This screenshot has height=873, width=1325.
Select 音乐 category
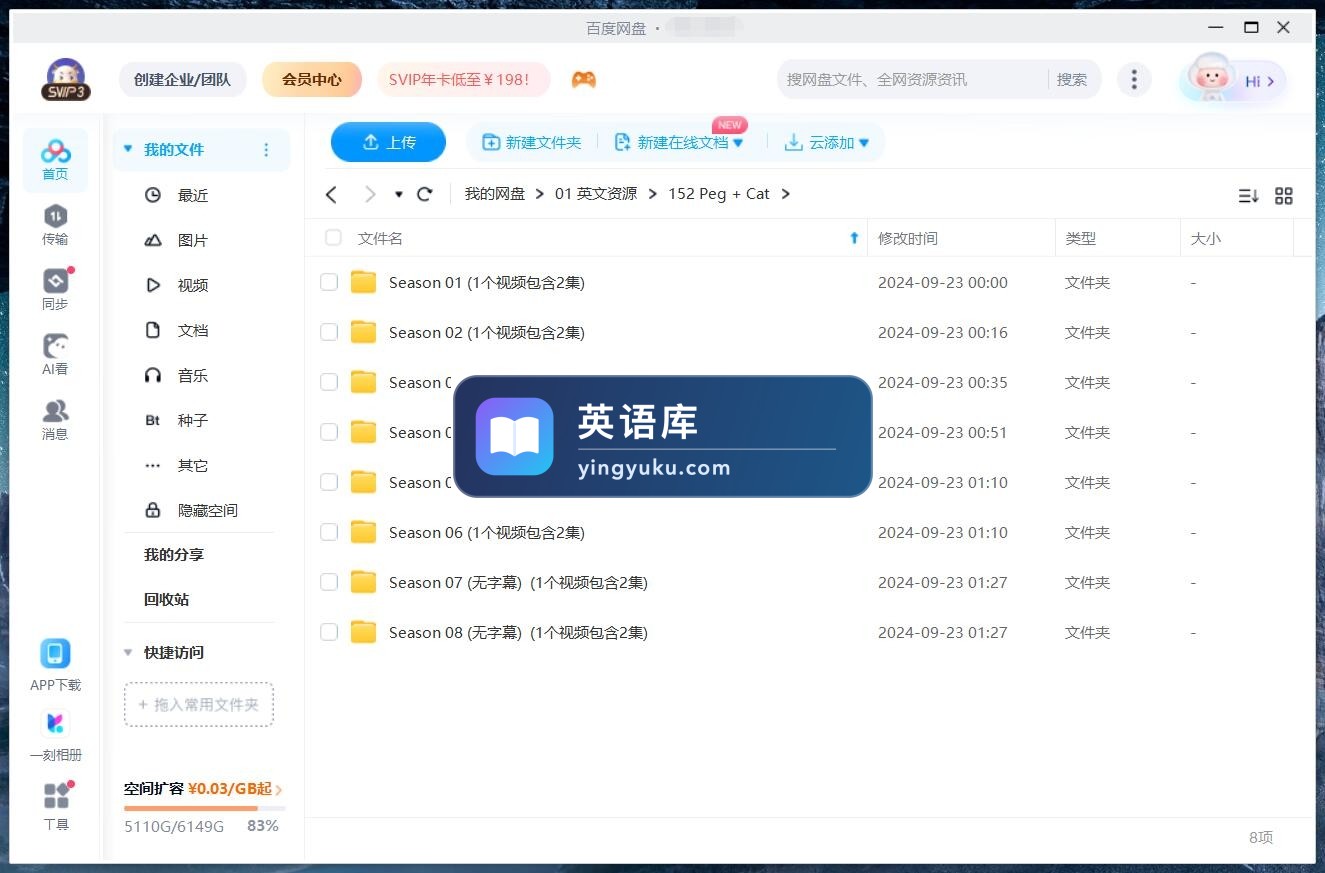pyautogui.click(x=193, y=375)
